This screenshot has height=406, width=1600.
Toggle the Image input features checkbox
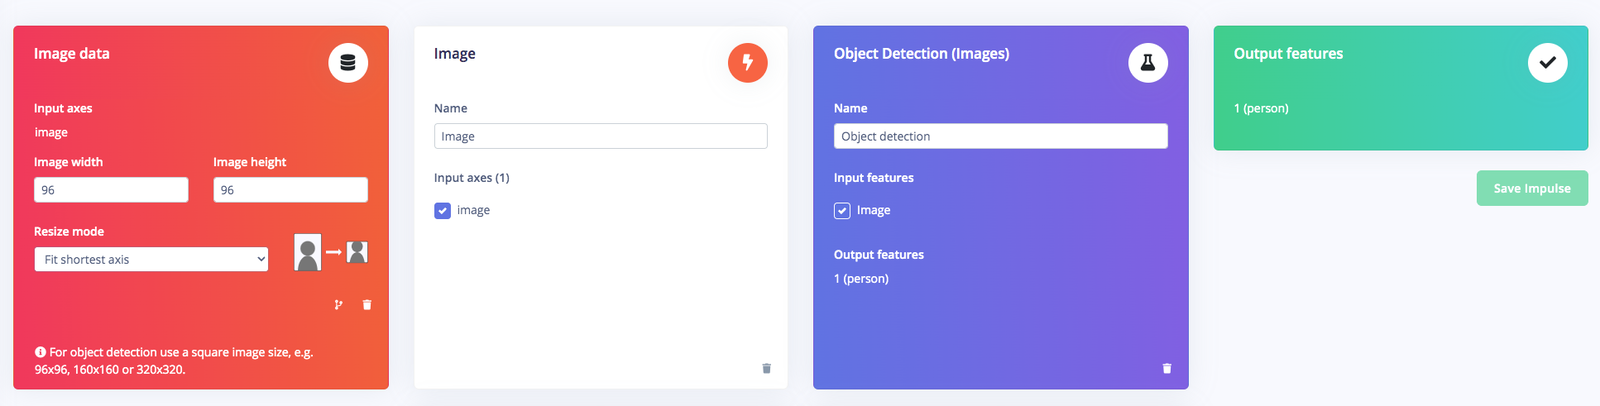(842, 211)
